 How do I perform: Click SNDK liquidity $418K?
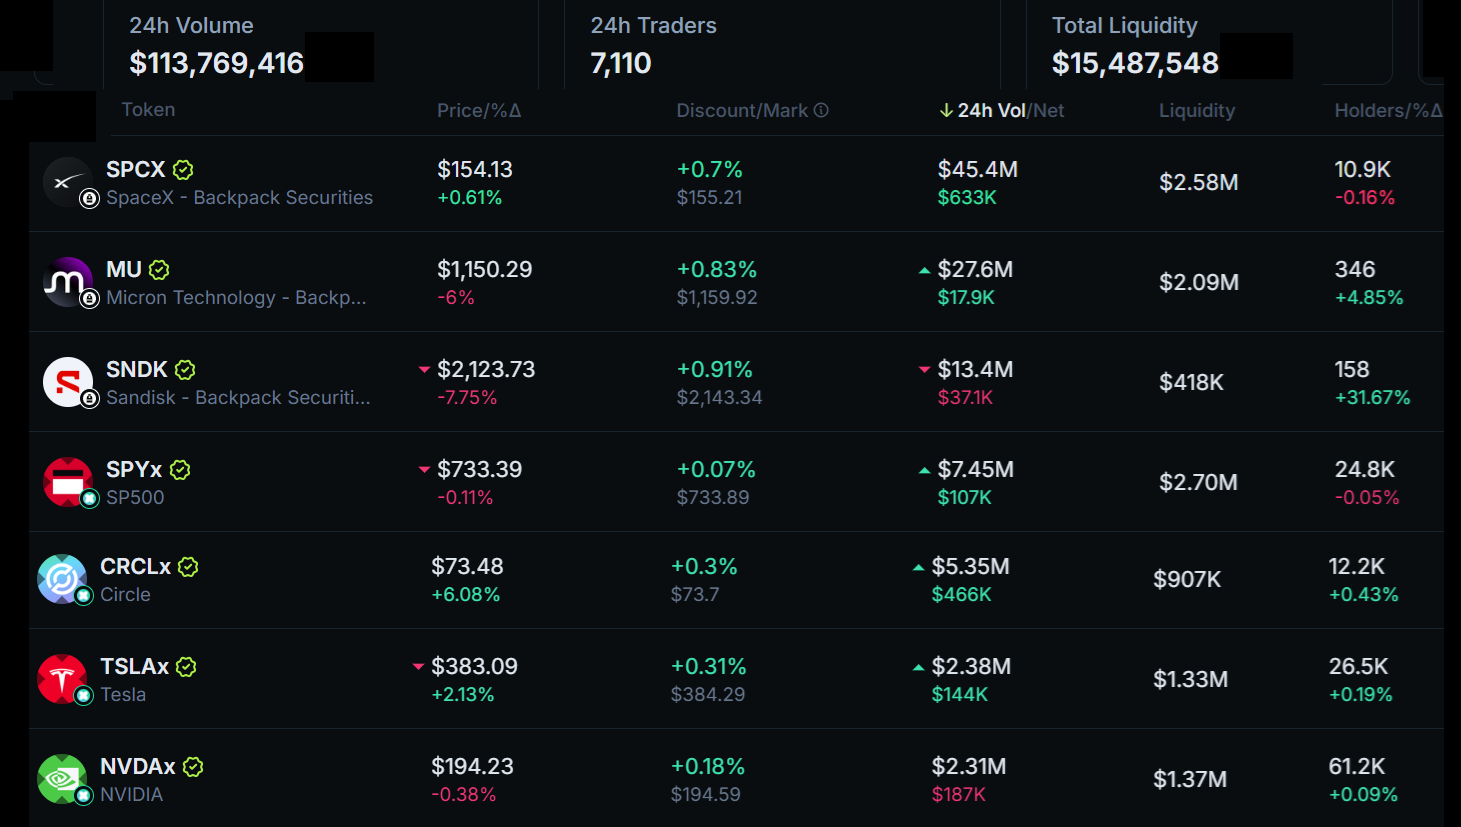pyautogui.click(x=1192, y=382)
